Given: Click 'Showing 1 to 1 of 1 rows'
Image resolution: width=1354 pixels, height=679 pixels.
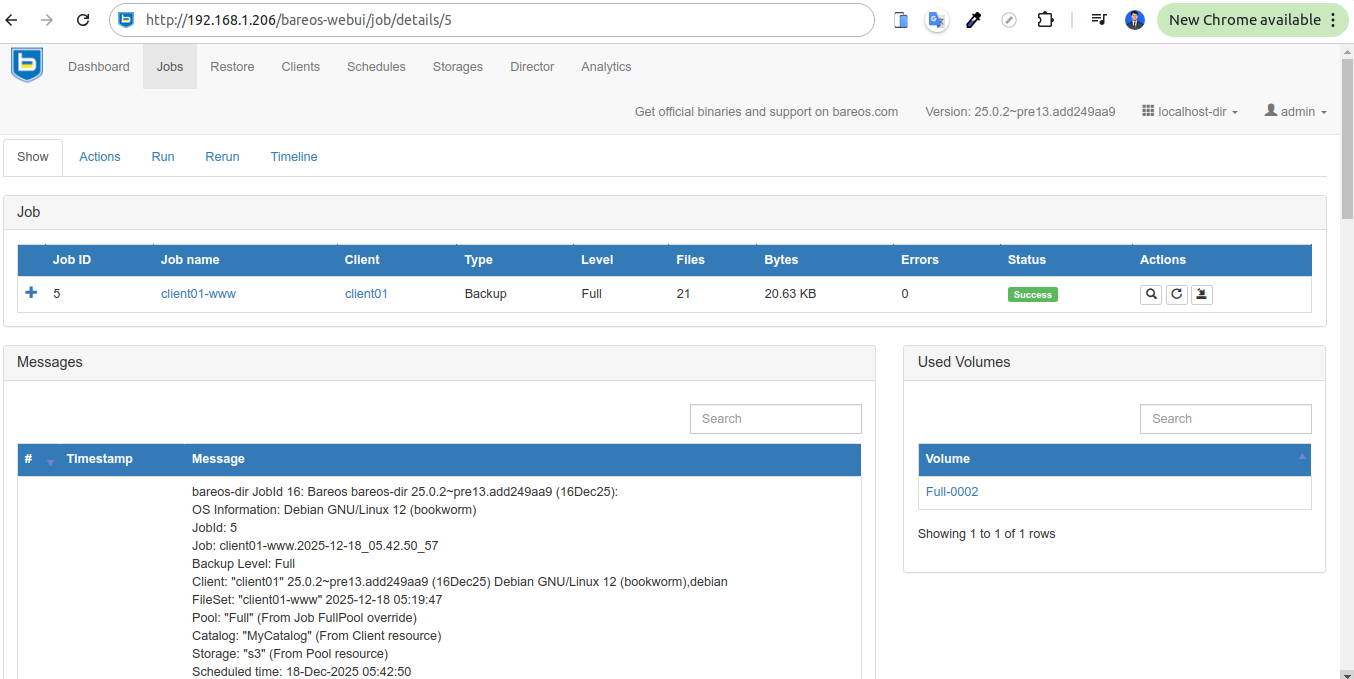Looking at the screenshot, I should click(986, 534).
